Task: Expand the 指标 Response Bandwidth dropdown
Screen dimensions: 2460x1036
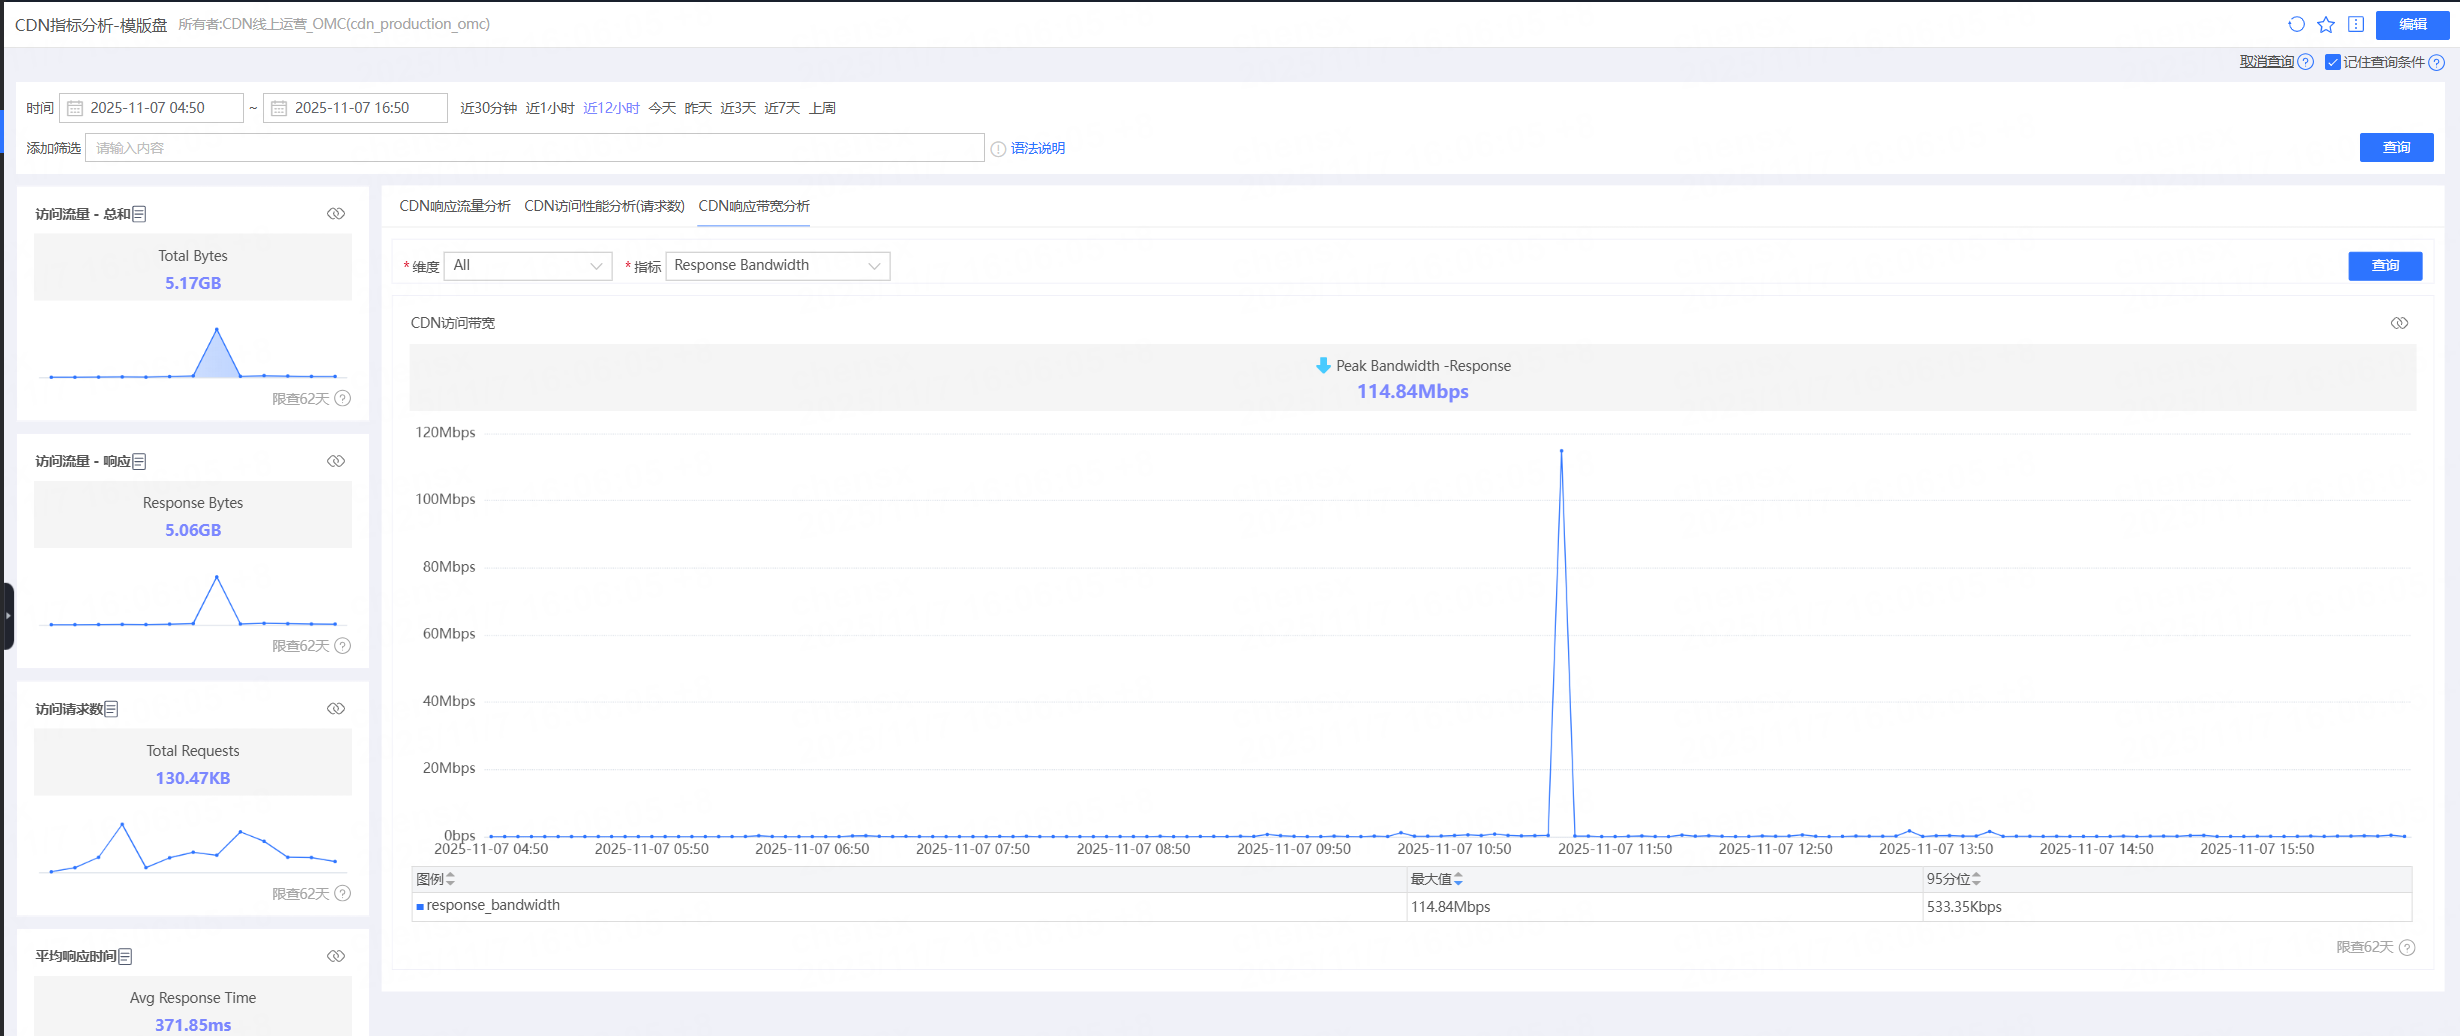Action: (x=777, y=266)
